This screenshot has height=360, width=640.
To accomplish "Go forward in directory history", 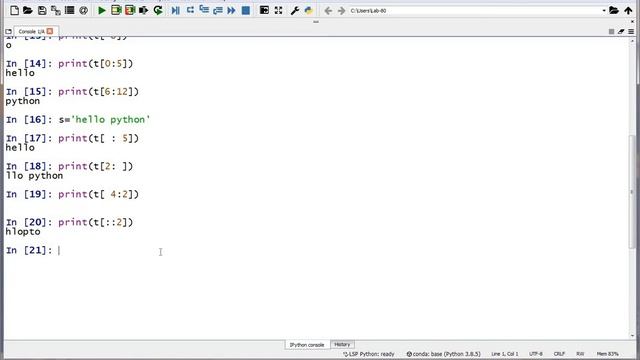I will pyautogui.click(x=342, y=11).
